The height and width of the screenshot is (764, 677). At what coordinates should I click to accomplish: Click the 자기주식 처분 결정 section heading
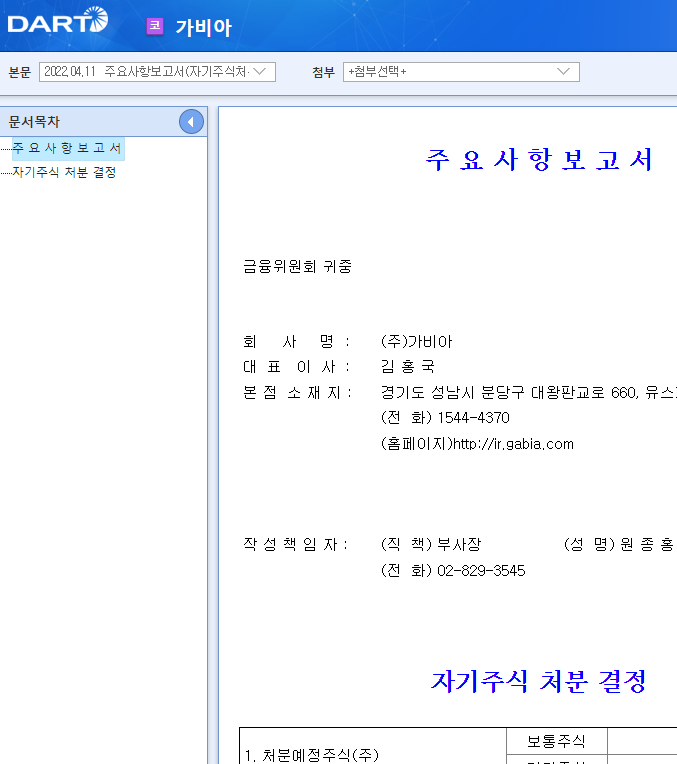(539, 681)
